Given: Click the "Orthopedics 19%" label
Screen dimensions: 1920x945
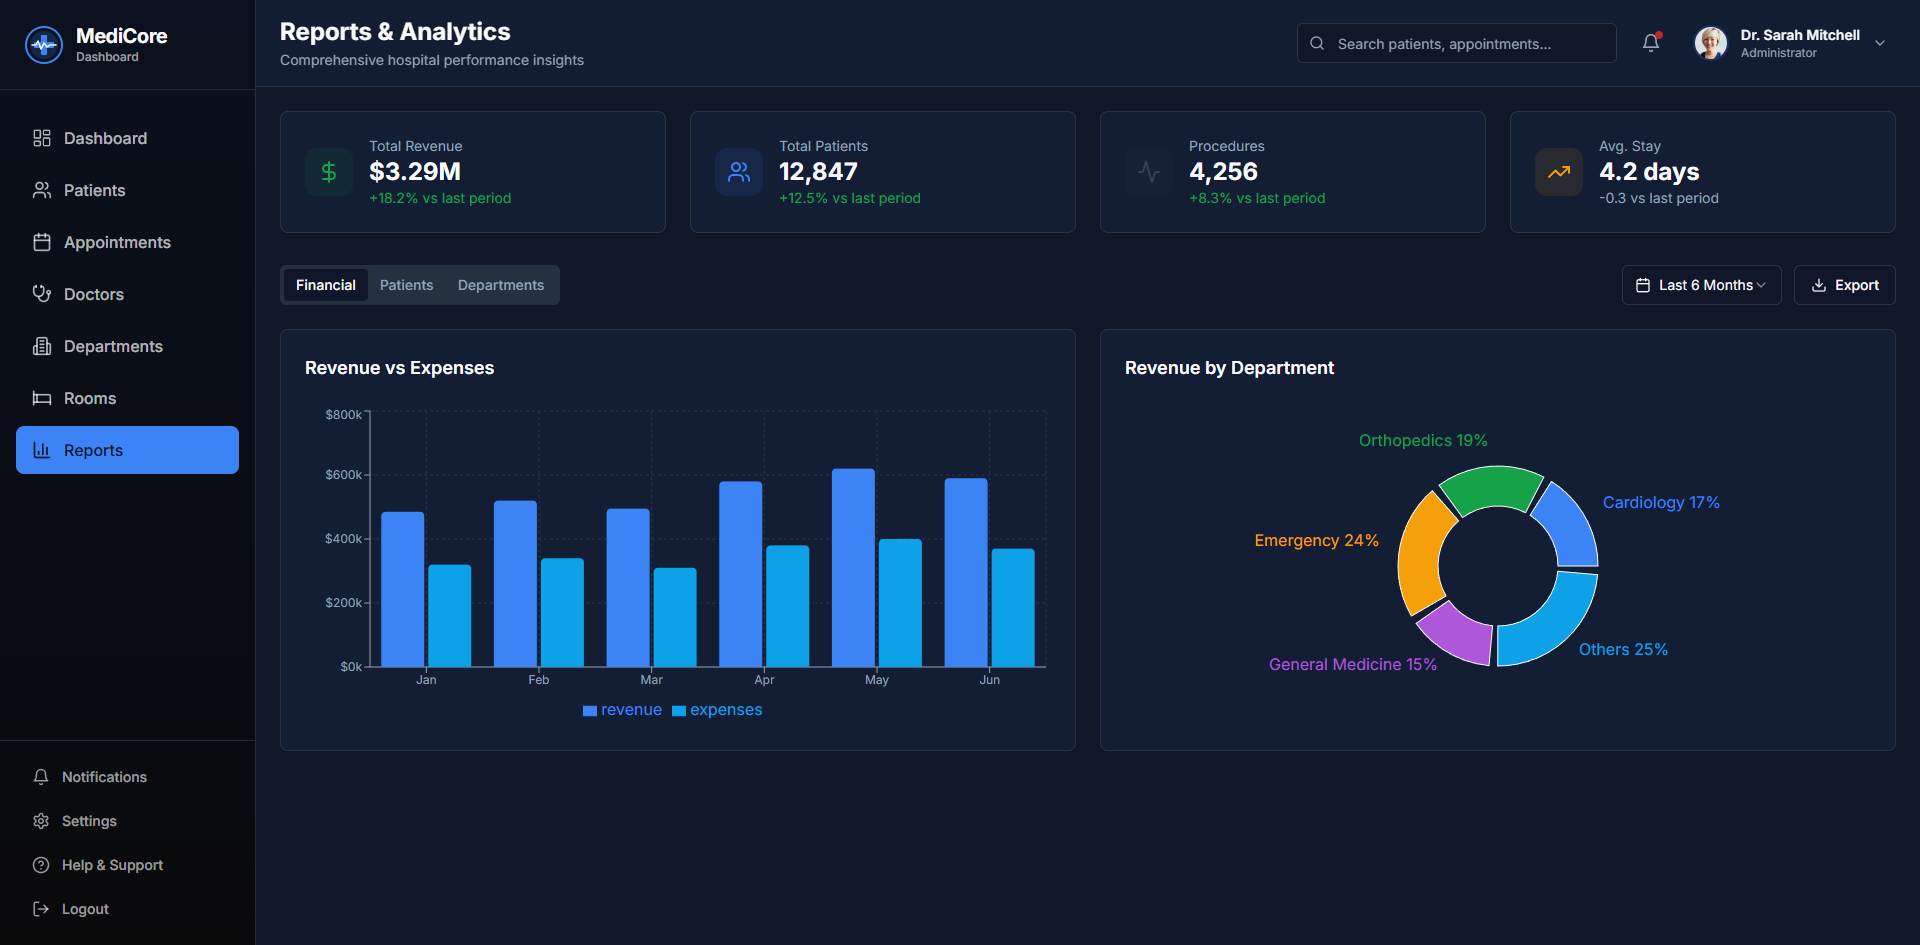Looking at the screenshot, I should [x=1423, y=440].
